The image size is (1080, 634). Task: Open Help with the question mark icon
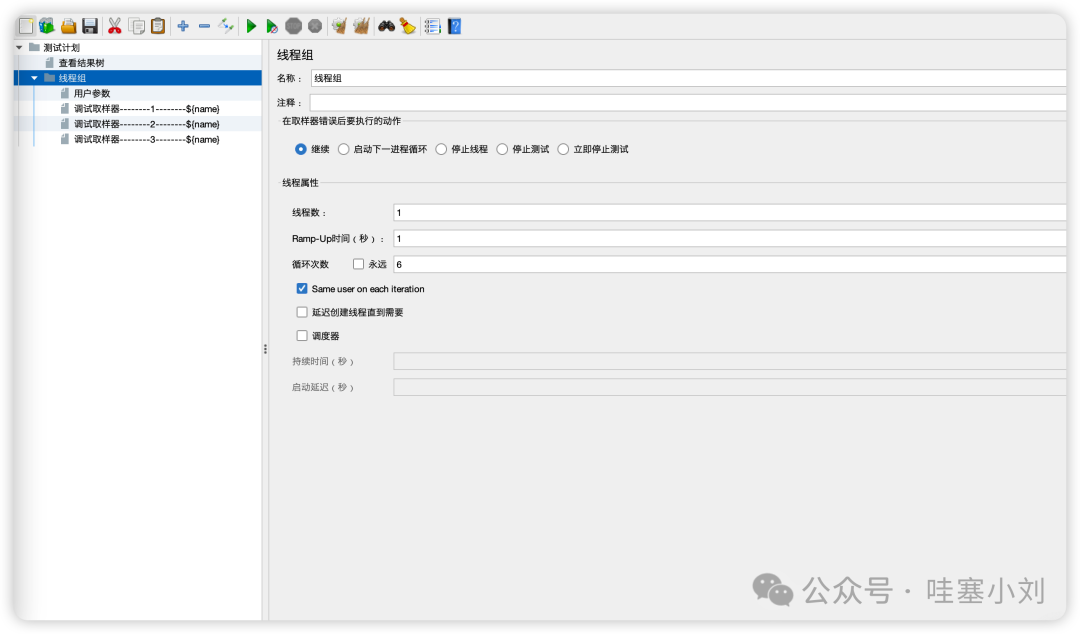[x=454, y=26]
